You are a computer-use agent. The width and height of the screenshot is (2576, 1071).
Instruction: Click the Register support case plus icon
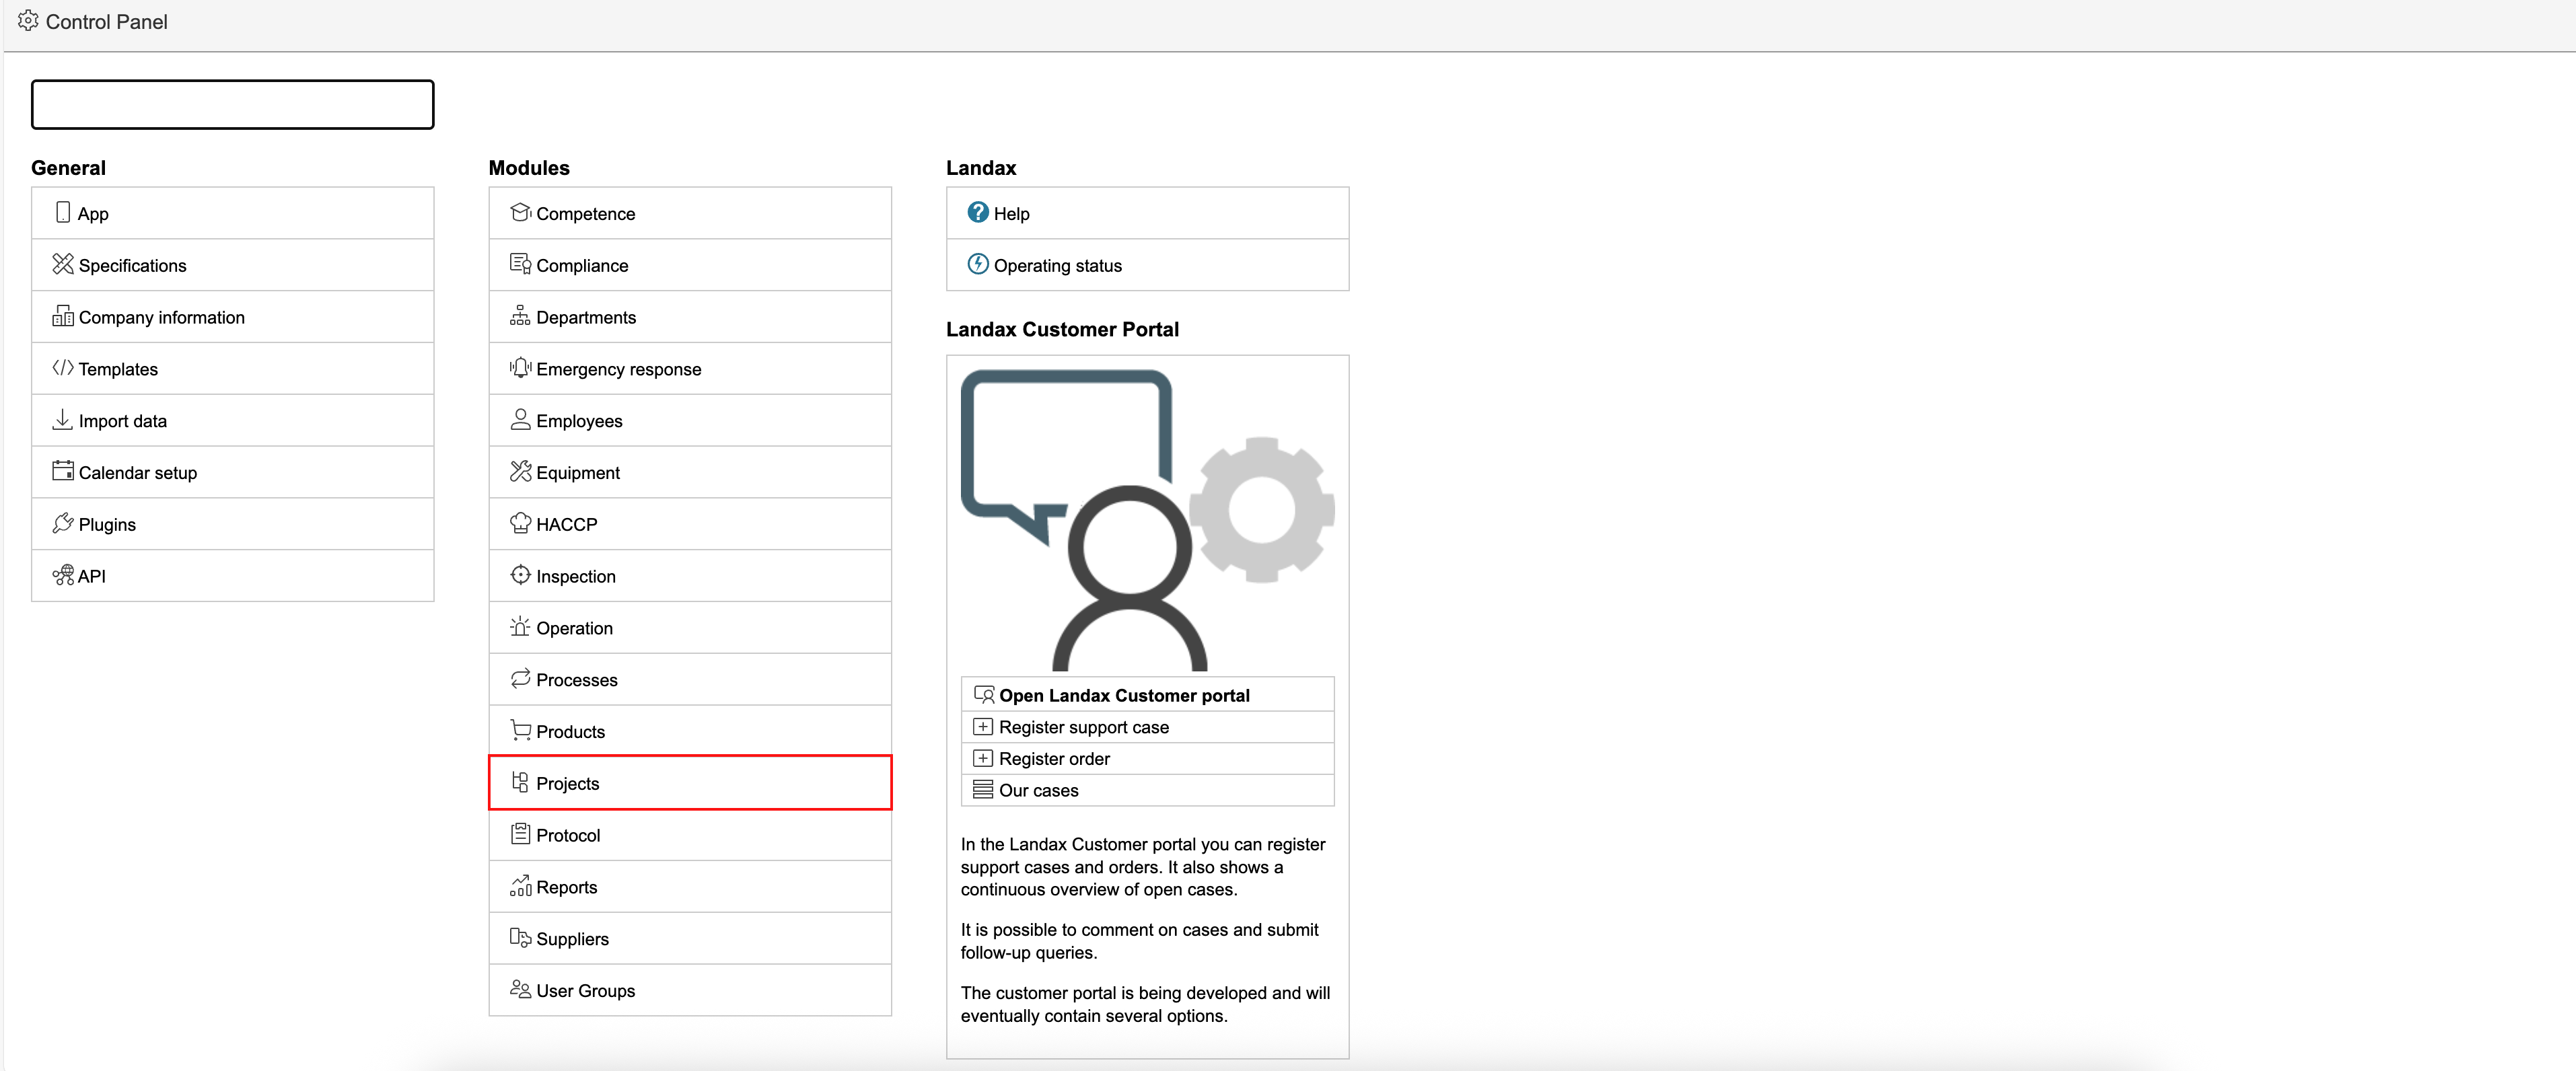tap(983, 727)
